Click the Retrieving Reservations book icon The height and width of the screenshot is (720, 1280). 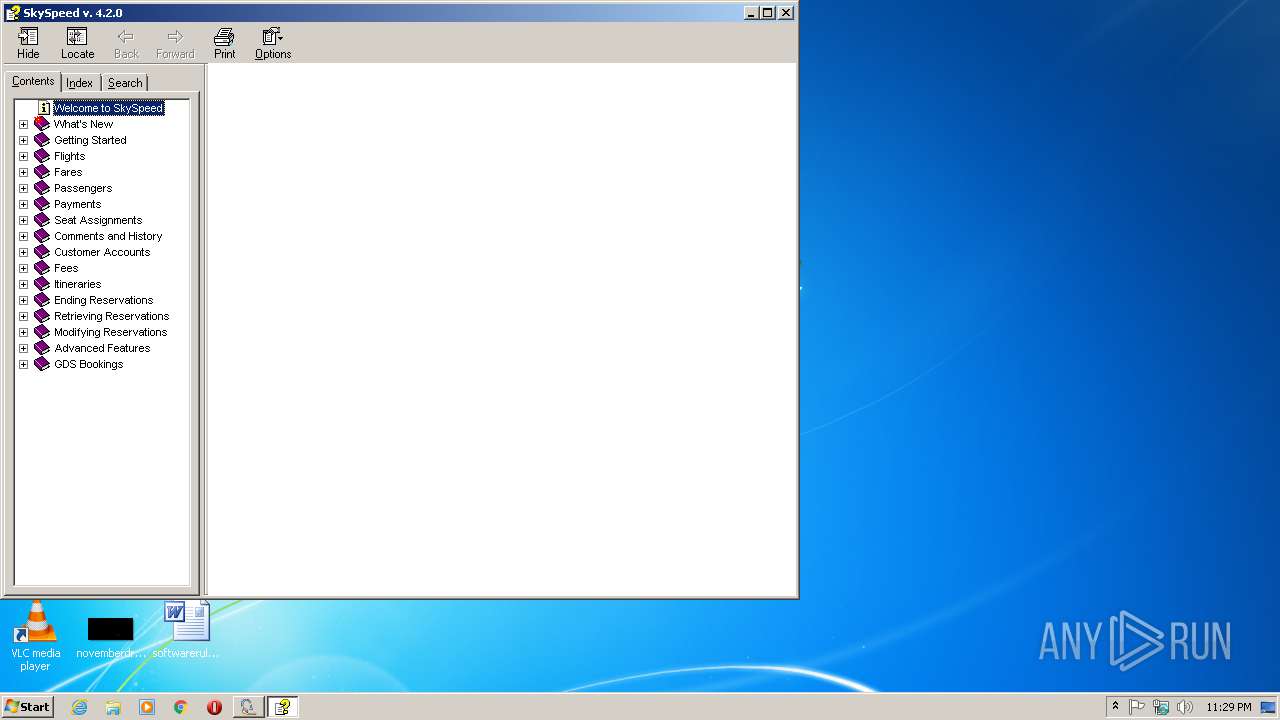tap(42, 316)
